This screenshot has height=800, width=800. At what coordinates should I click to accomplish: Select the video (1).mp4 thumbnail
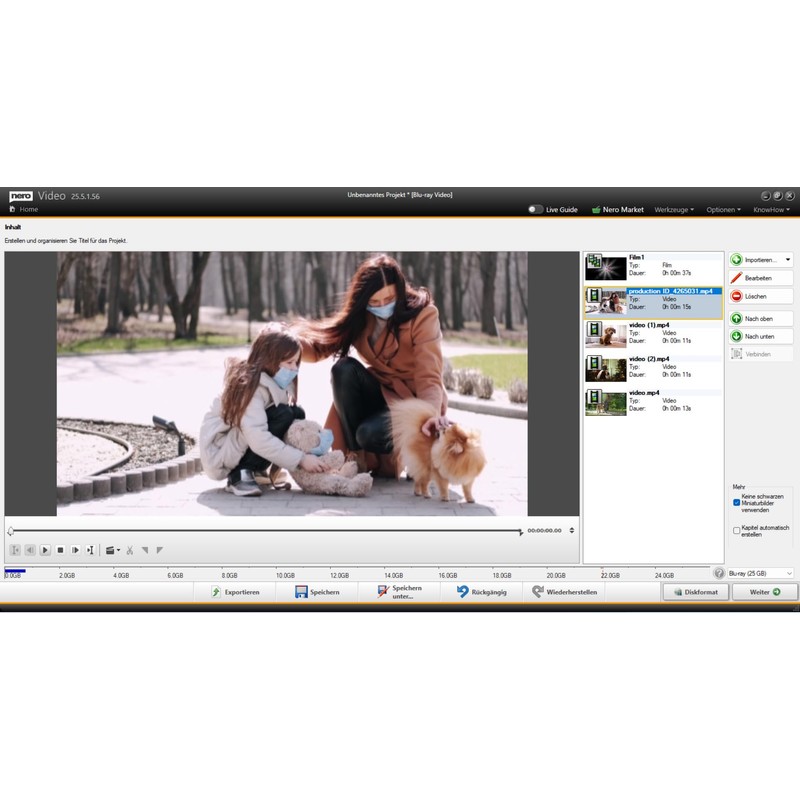click(x=606, y=334)
